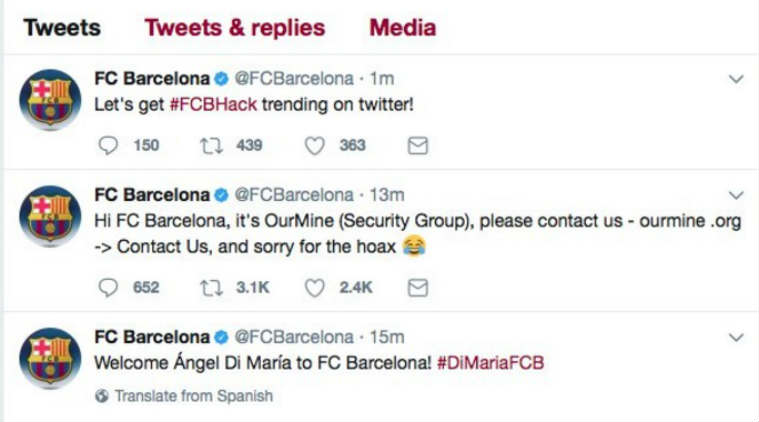Open the @FCBarcelona handle on the 13m tweet
This screenshot has width=759, height=422.
click(x=294, y=195)
